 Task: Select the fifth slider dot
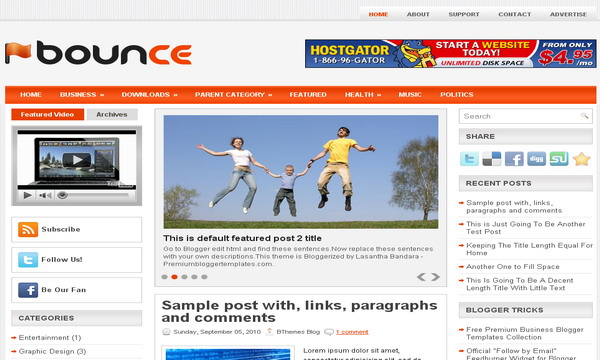click(204, 277)
